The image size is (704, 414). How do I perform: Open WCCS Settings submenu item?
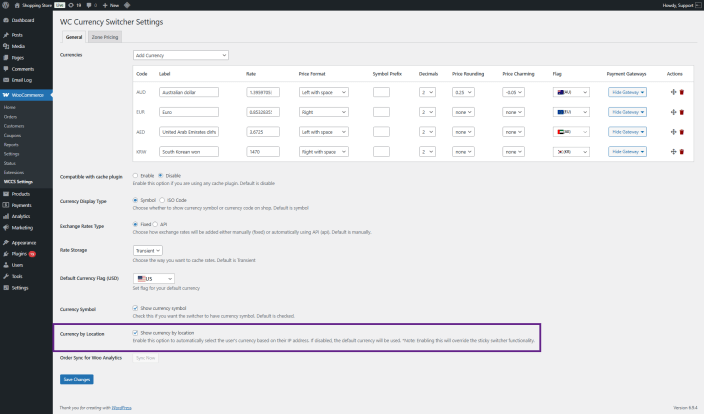[x=18, y=182]
